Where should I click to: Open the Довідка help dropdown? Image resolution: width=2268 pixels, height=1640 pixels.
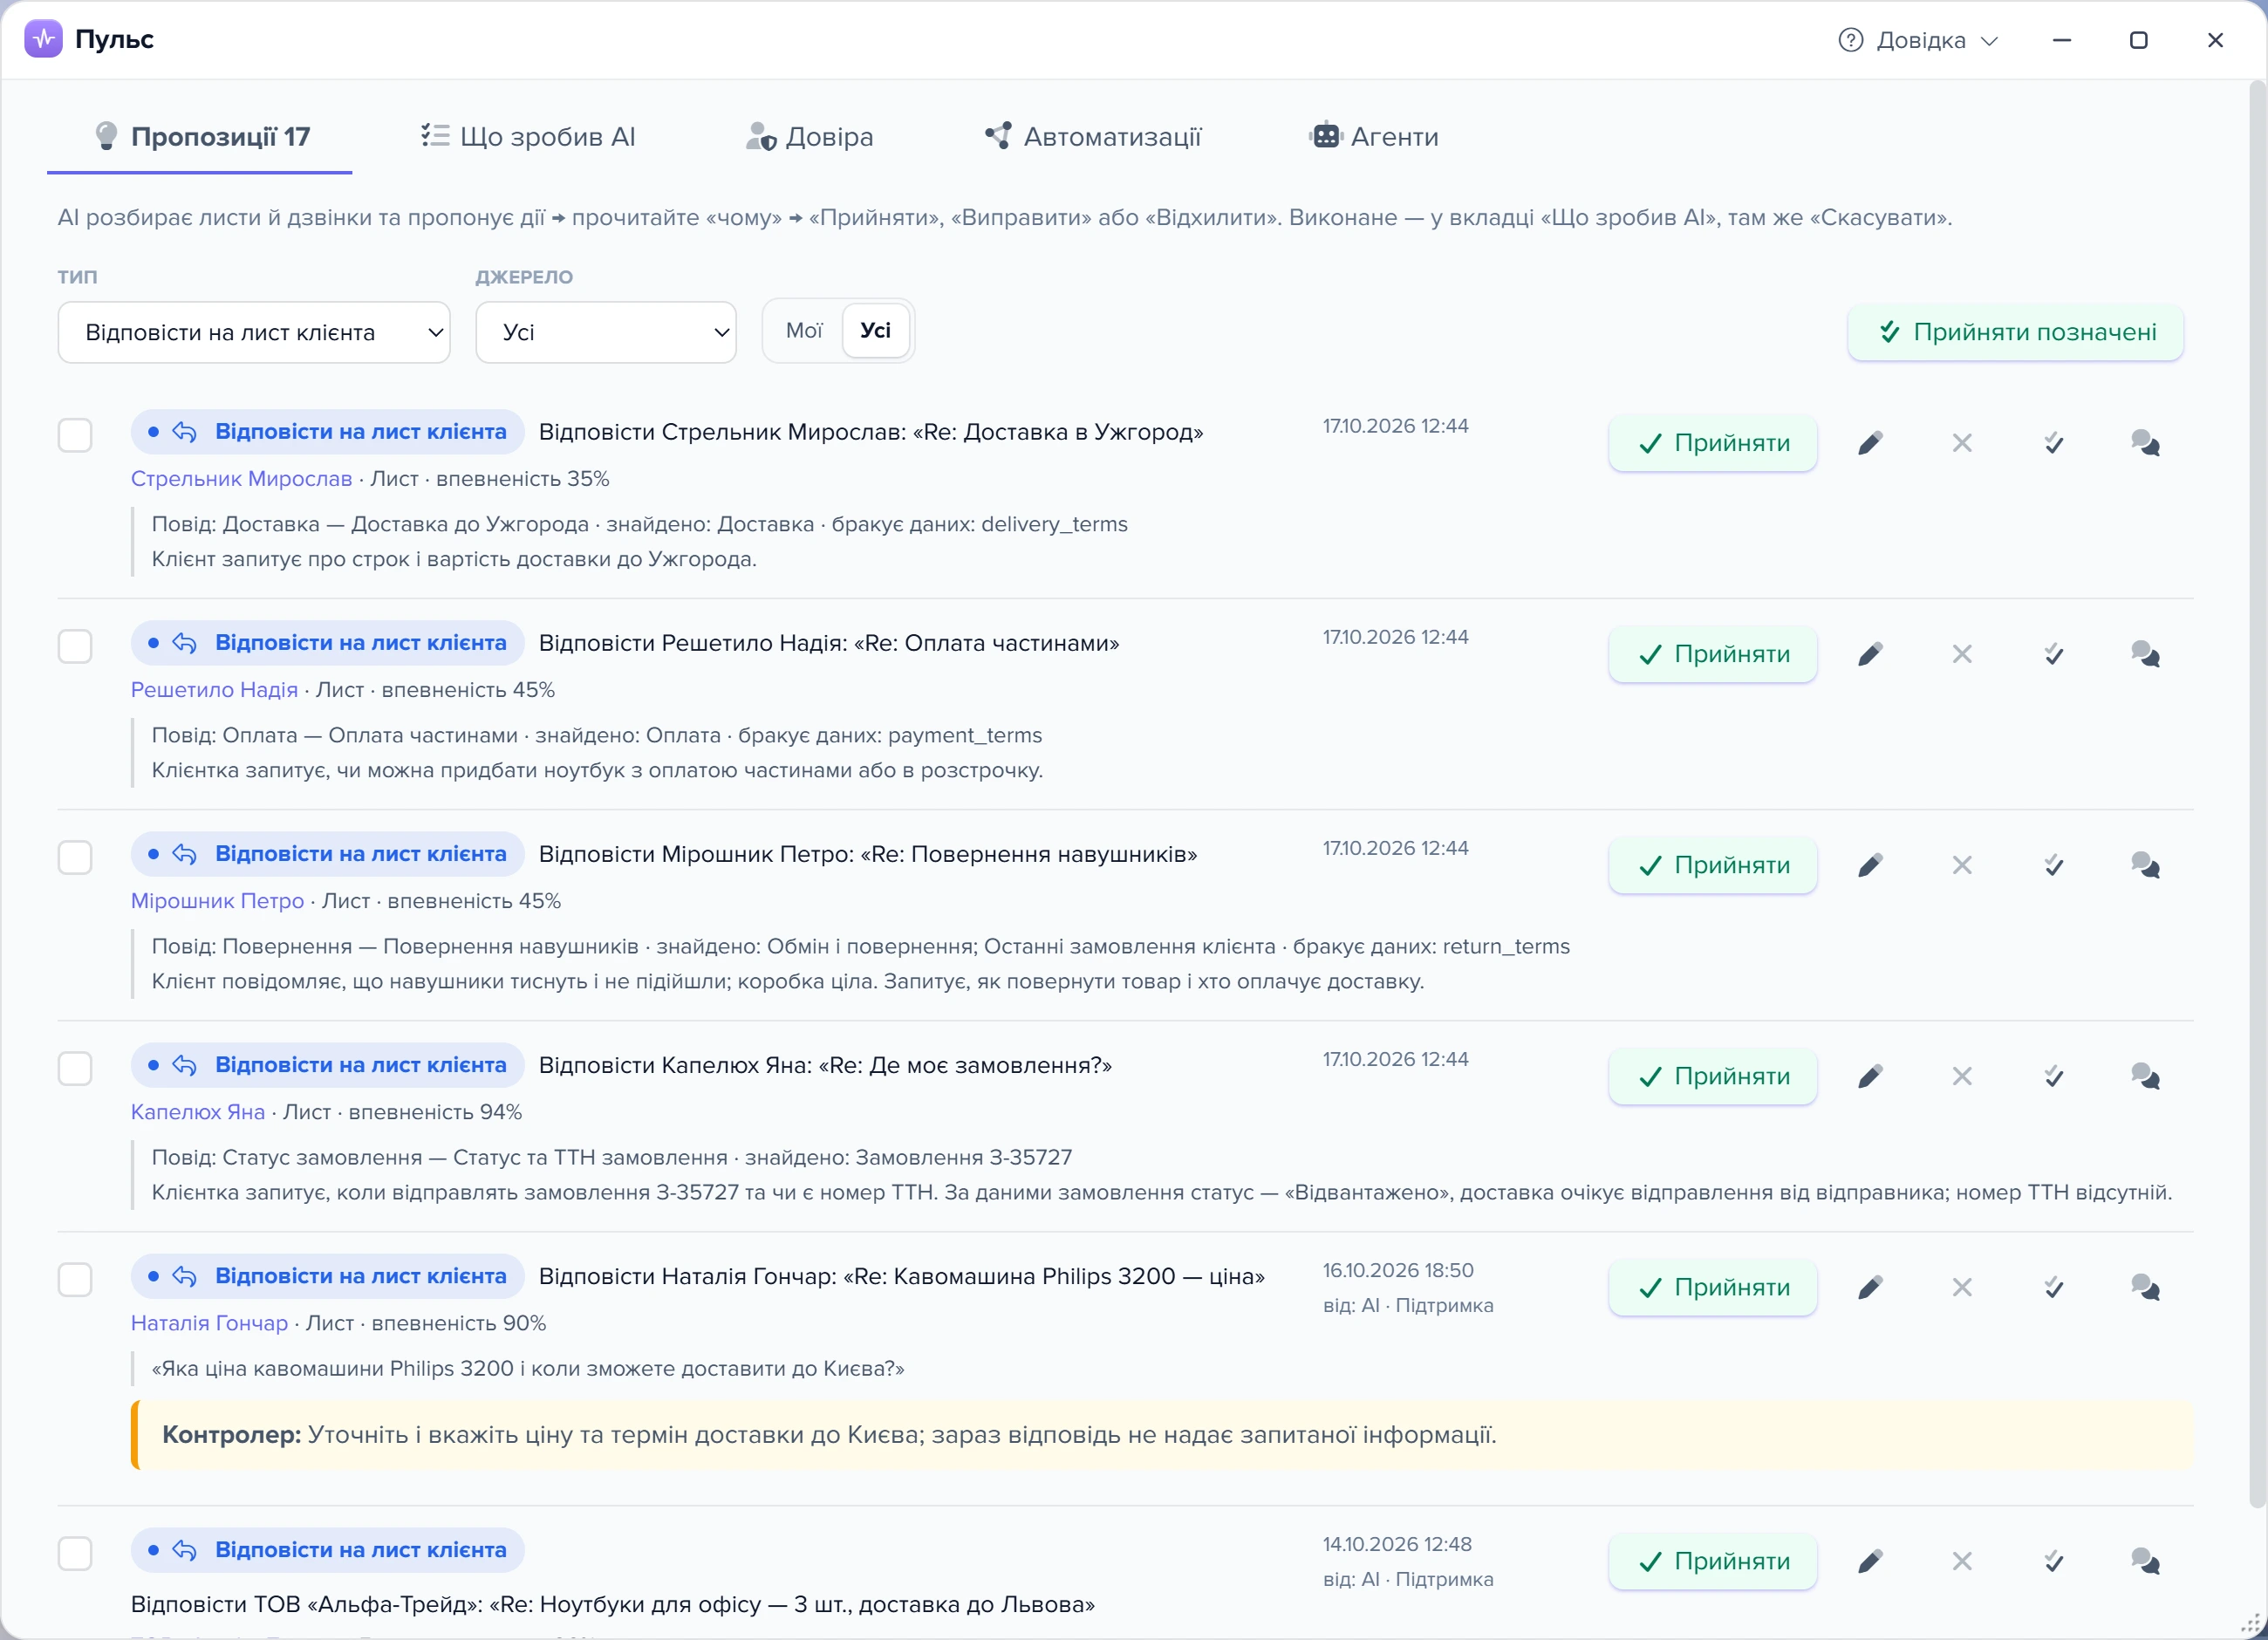tap(1918, 40)
